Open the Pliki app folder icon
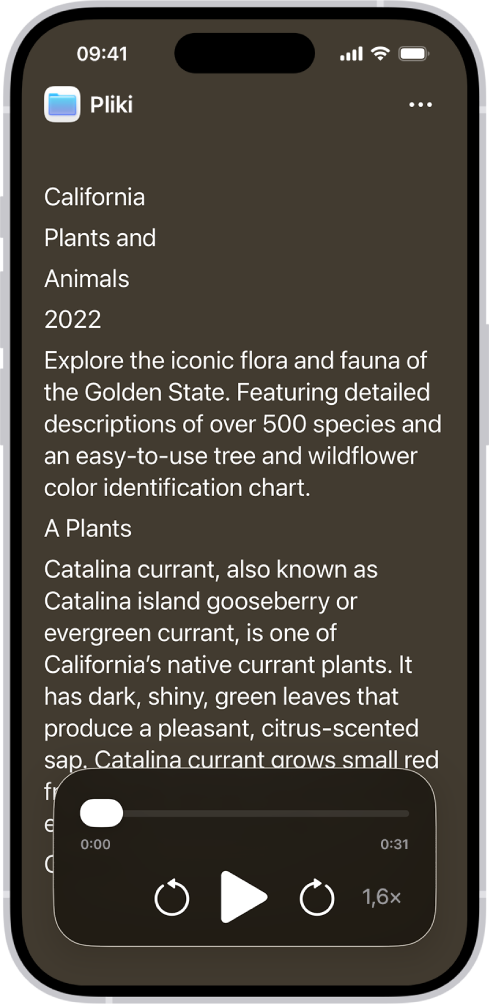Viewport: 489px width, 1008px height. pyautogui.click(x=62, y=104)
